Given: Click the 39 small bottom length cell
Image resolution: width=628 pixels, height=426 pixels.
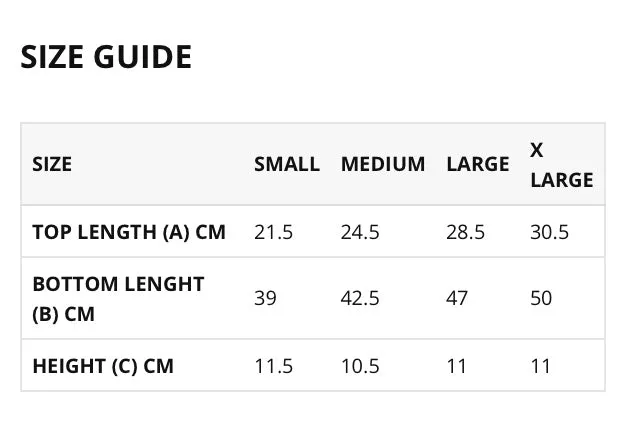Looking at the screenshot, I should point(265,298).
